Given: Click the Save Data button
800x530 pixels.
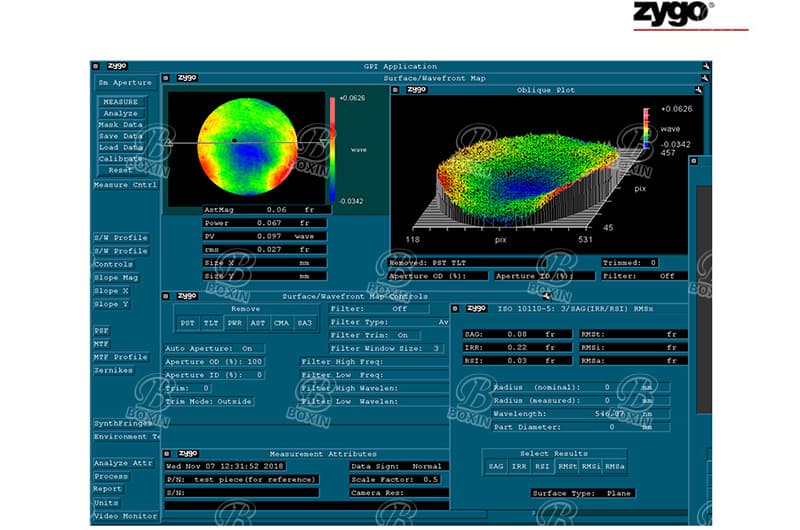Looking at the screenshot, I should coord(121,136).
